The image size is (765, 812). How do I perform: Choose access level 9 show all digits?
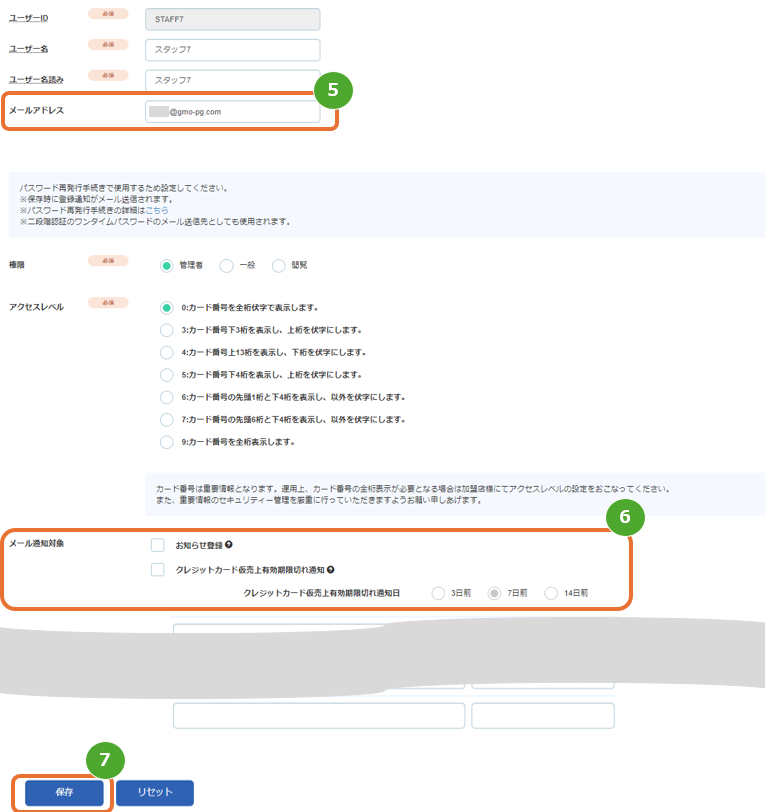166,442
